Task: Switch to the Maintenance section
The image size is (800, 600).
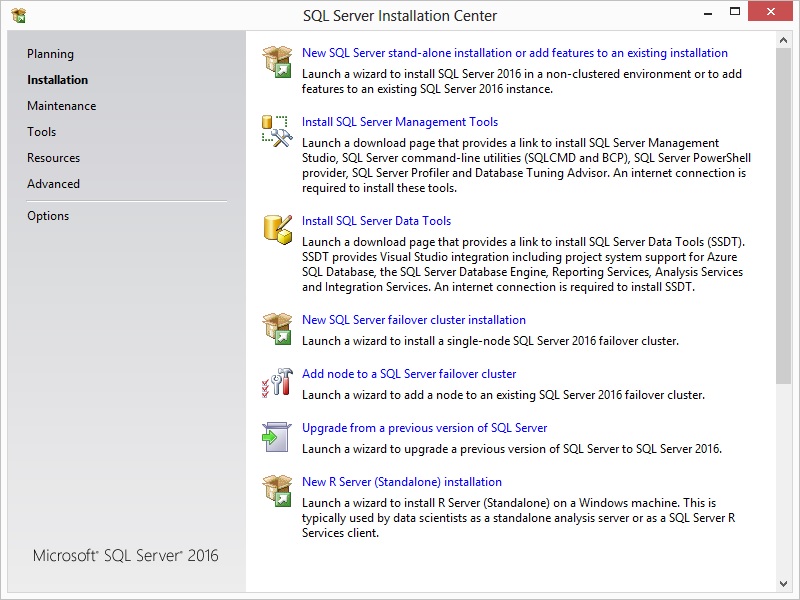Action: (x=62, y=106)
